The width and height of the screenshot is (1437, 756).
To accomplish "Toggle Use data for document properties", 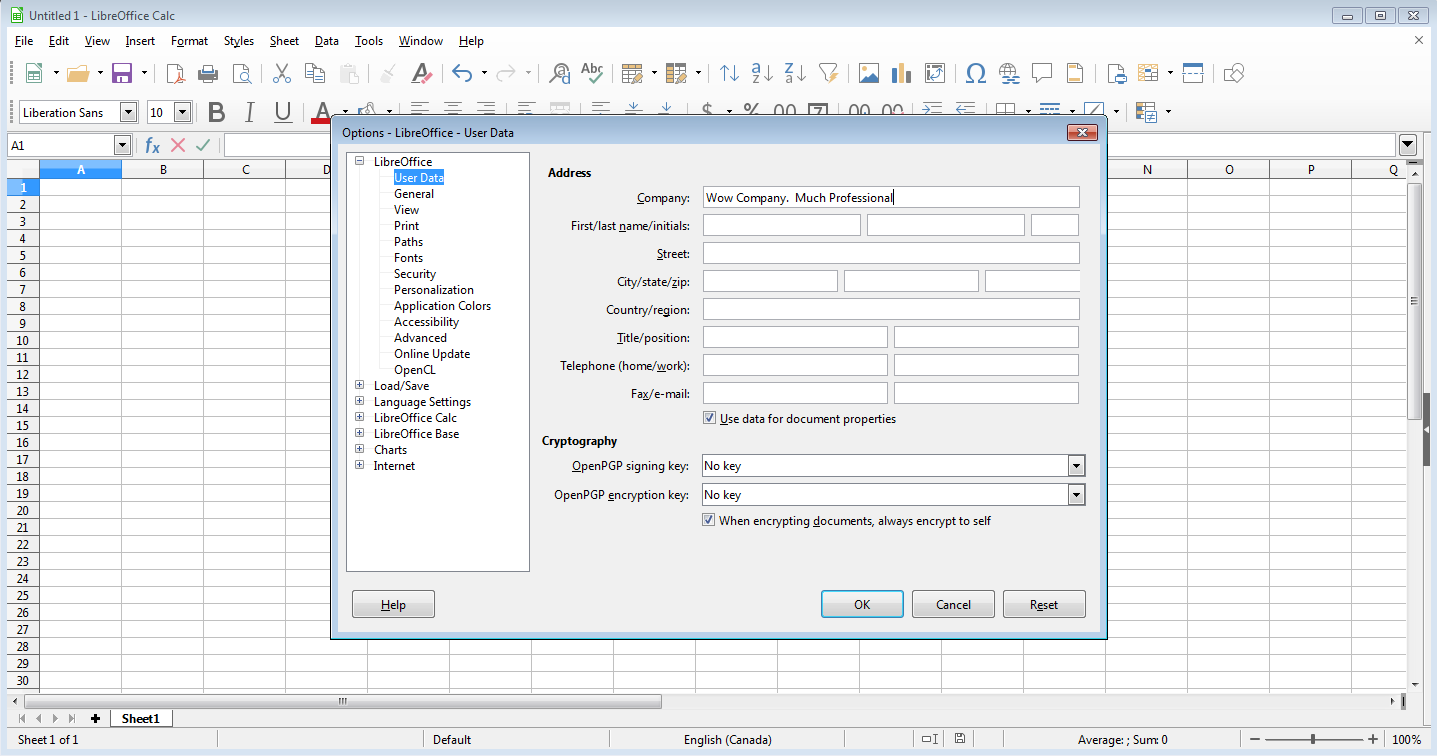I will [x=709, y=418].
